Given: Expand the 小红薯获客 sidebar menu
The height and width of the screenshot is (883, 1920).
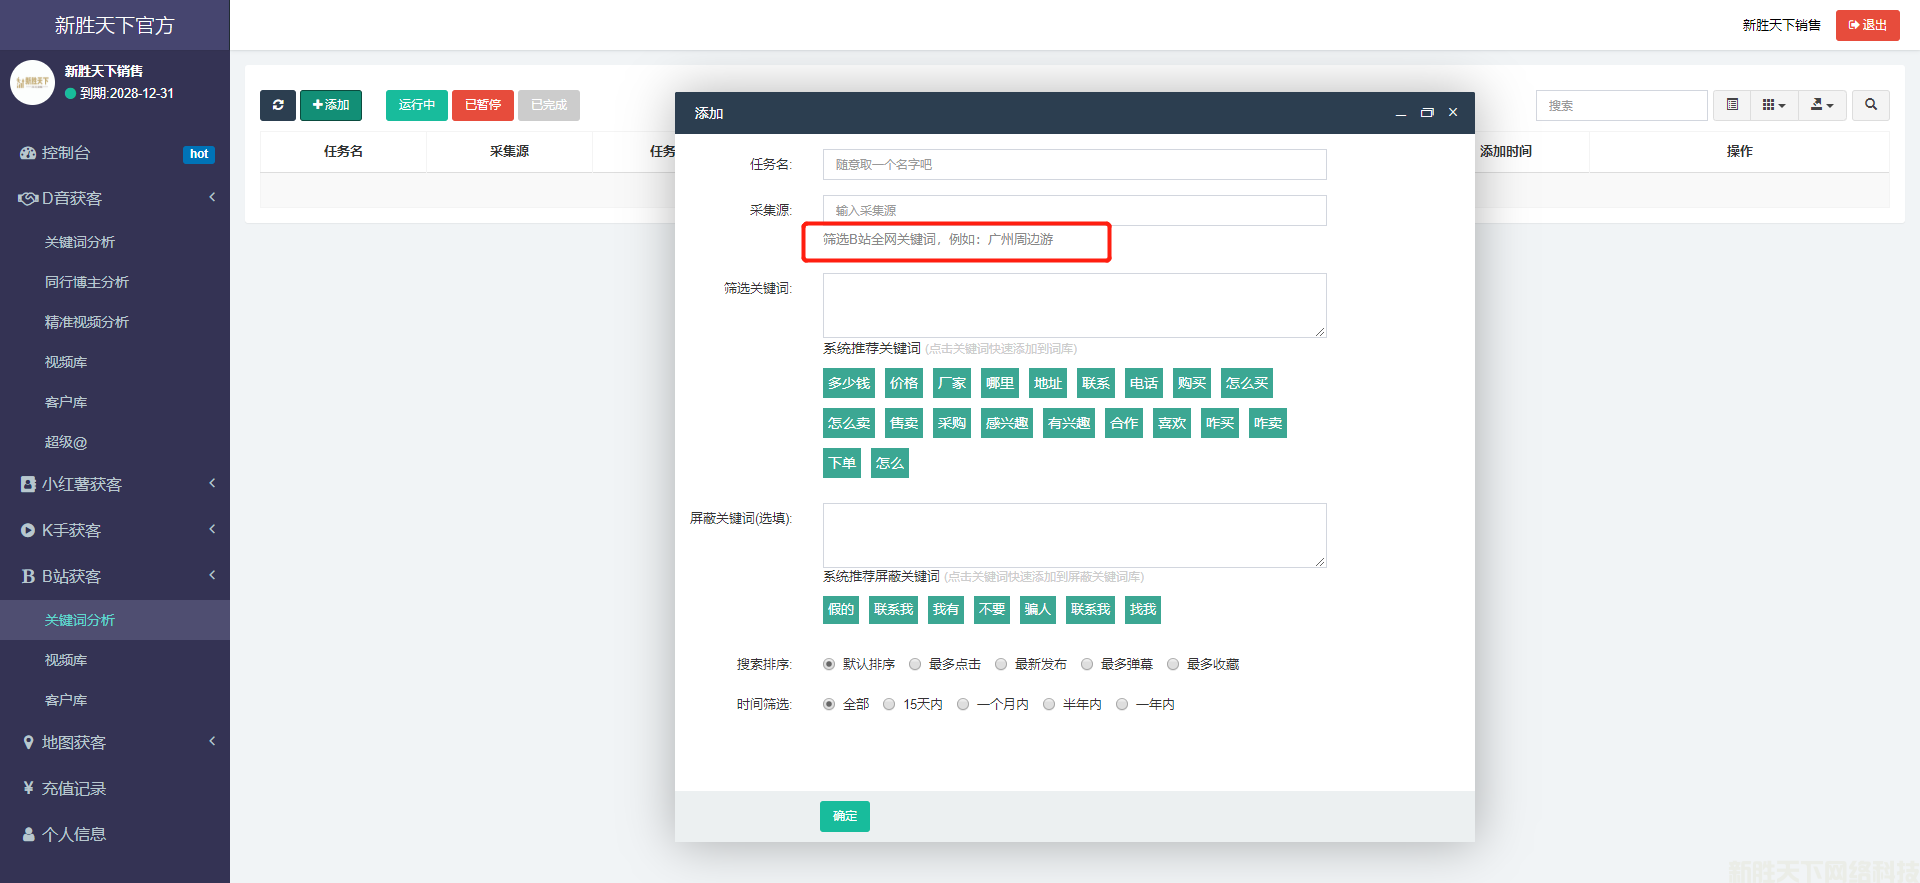Looking at the screenshot, I should pyautogui.click(x=115, y=484).
